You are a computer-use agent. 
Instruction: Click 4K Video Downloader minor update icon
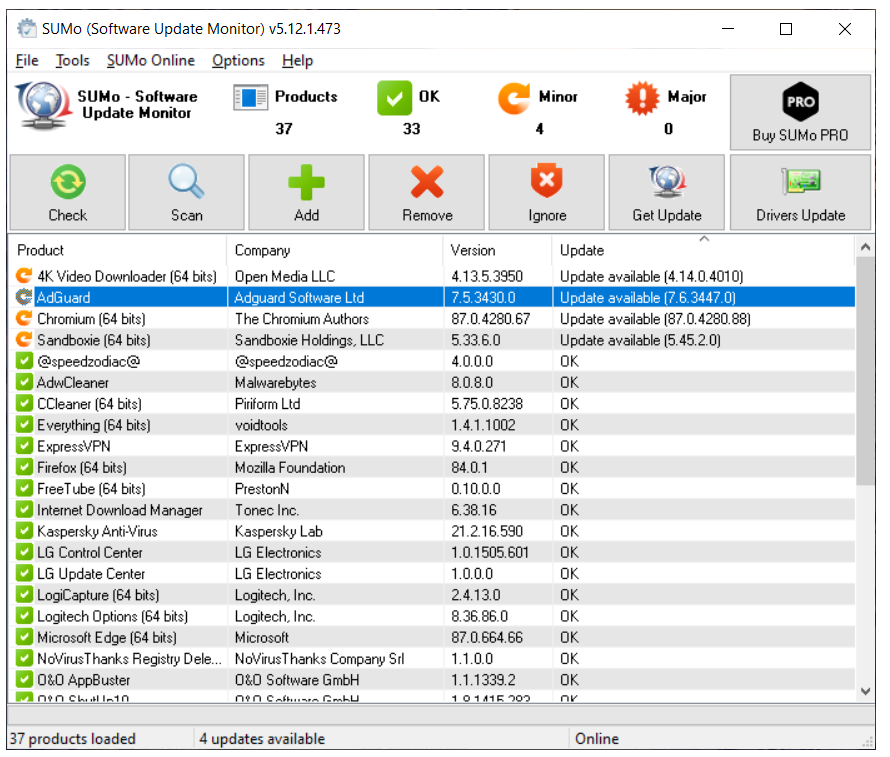pyautogui.click(x=24, y=276)
